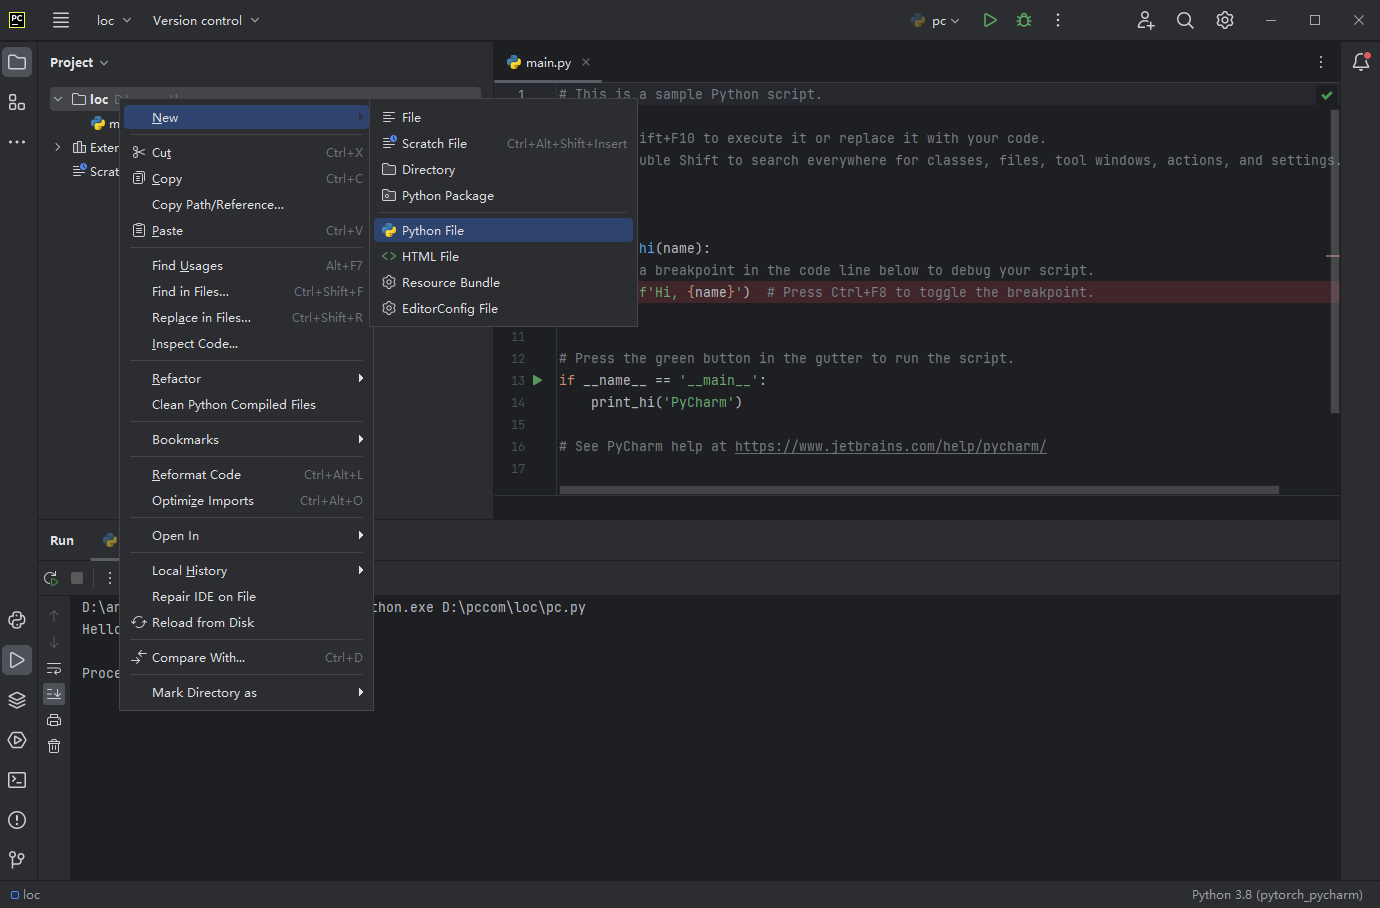The width and height of the screenshot is (1380, 908).
Task: Open more tool windows ellipsis
Action: pyautogui.click(x=17, y=142)
